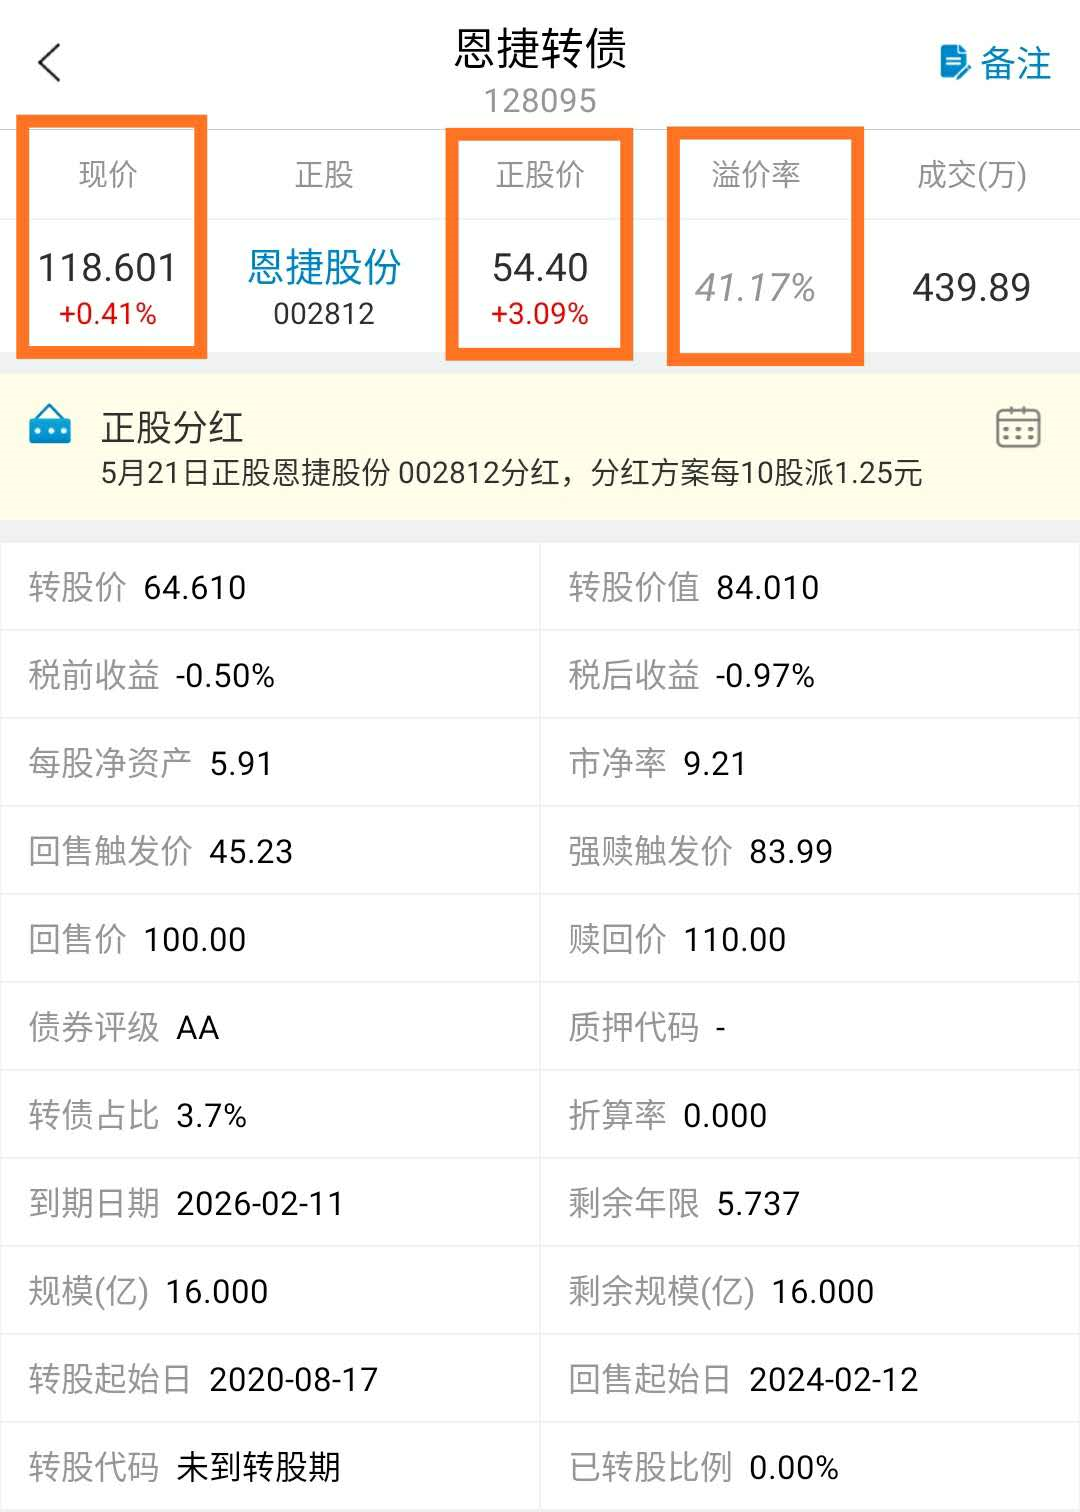Tap 税前收益 -0.50% cell
Screen dimensions: 1080x1512
270,675
